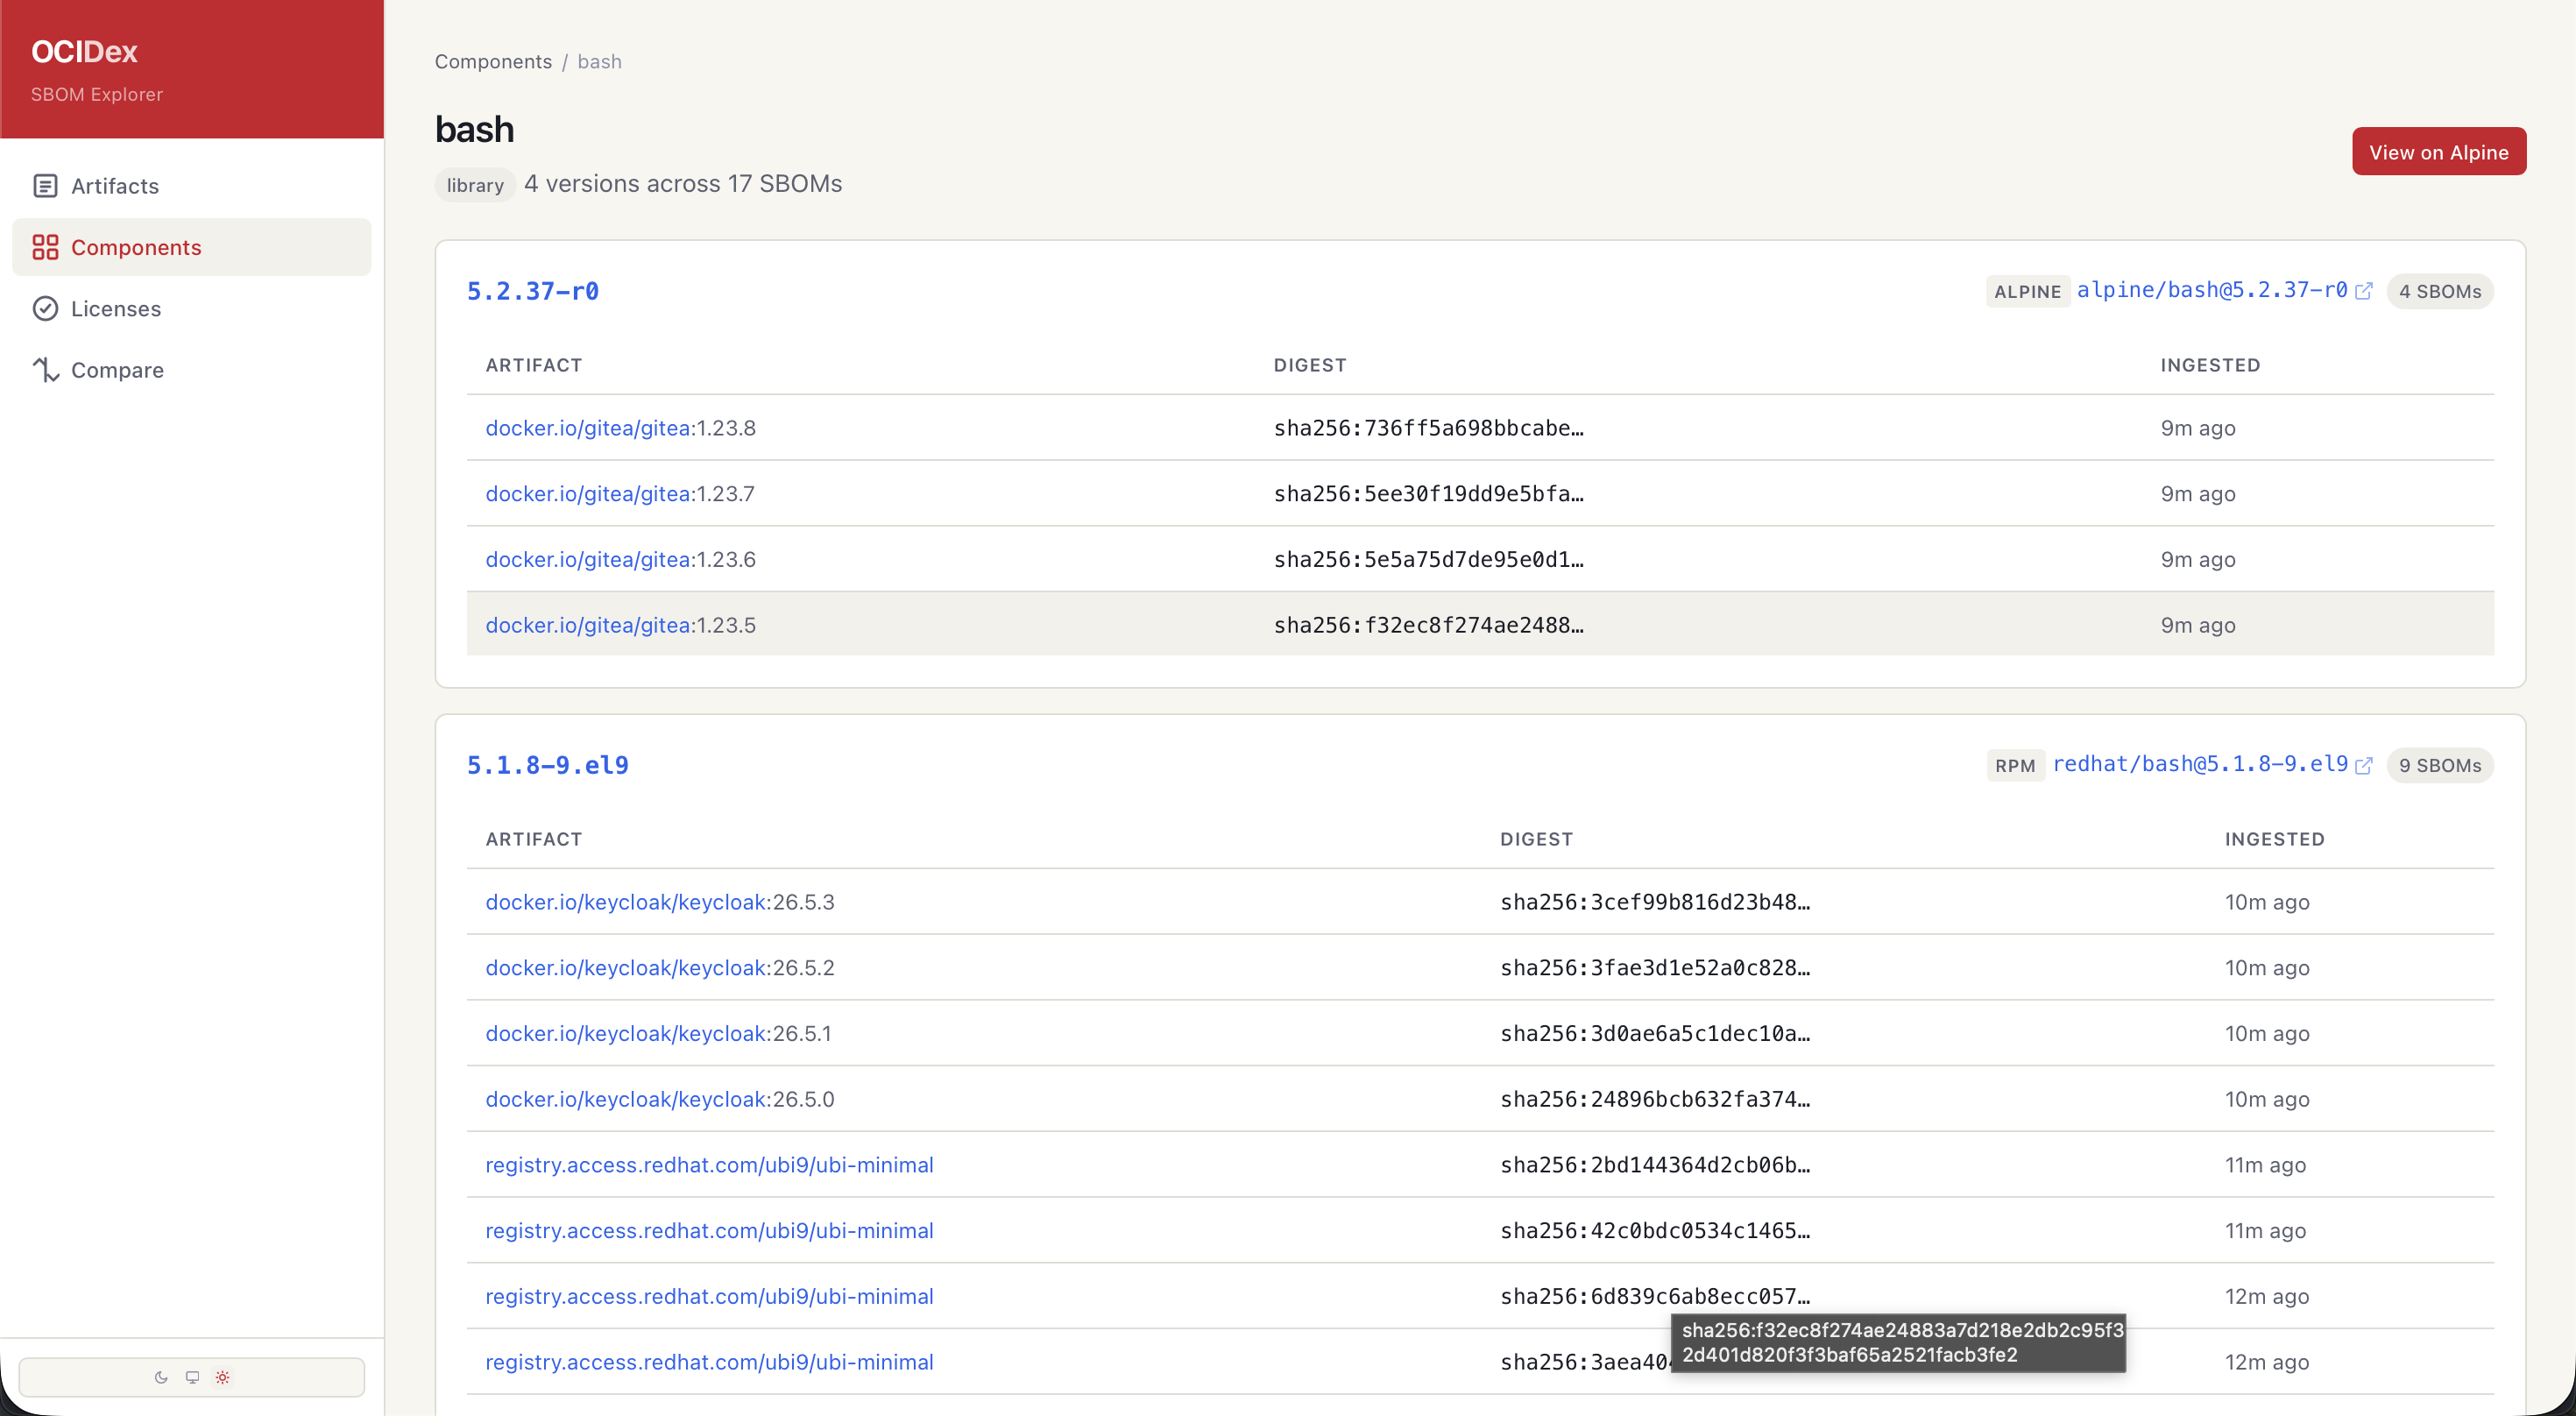Navigate to Components breadcrumb
2576x1416 pixels.
493,61
